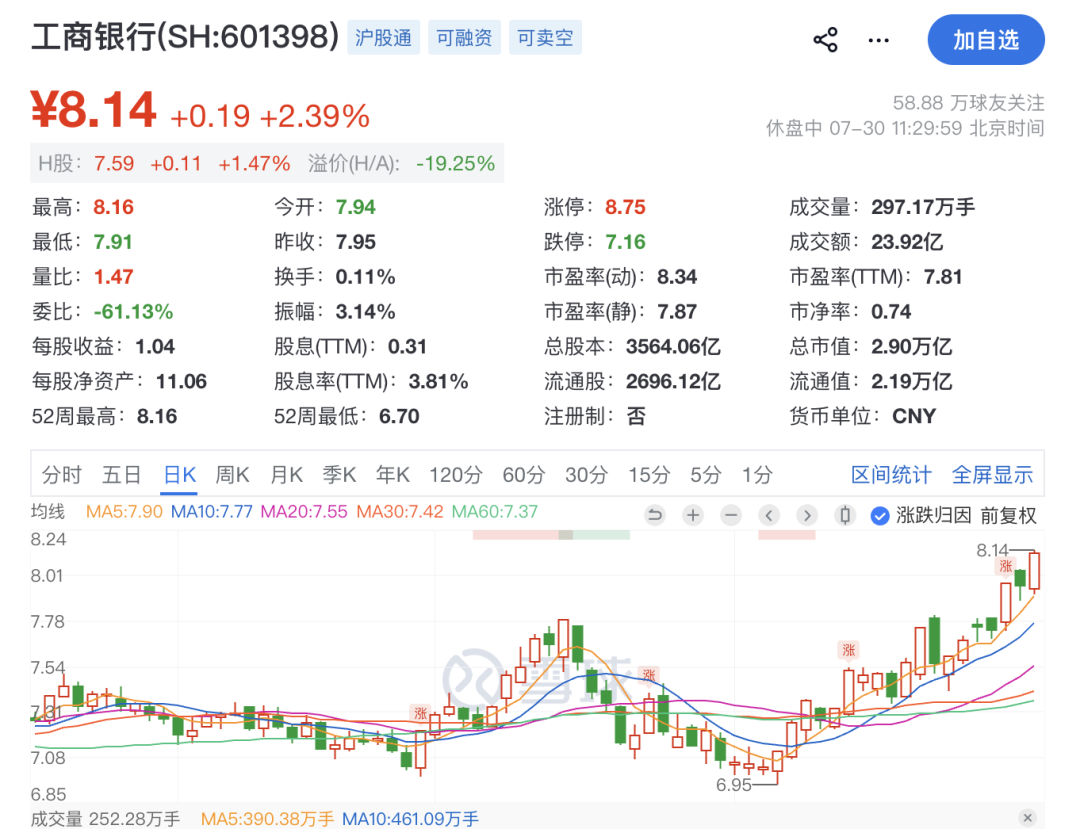Switch to the 60分 chart tab

(x=523, y=474)
